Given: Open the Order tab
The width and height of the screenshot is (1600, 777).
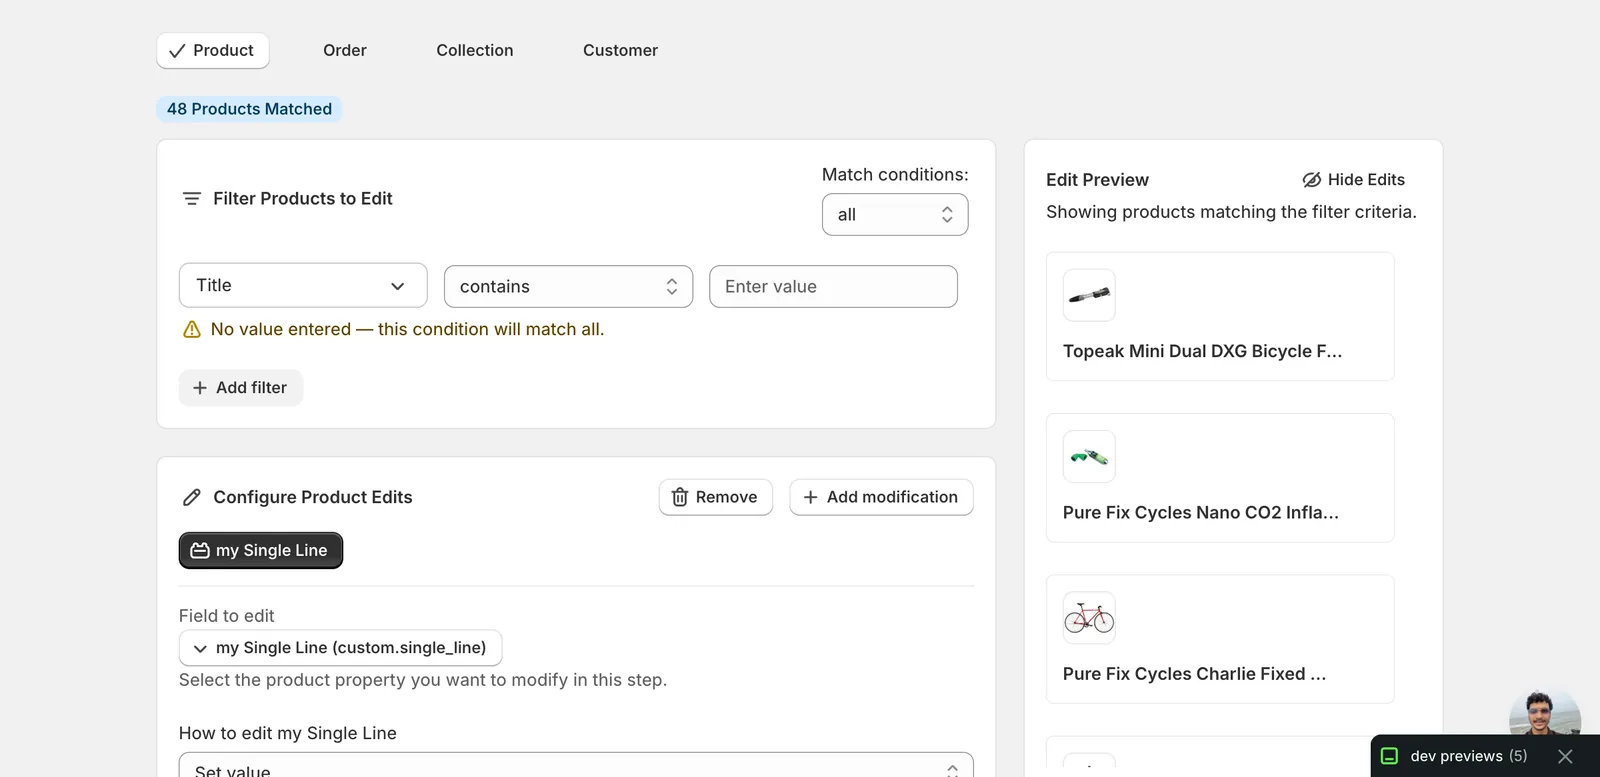Looking at the screenshot, I should 345,51.
